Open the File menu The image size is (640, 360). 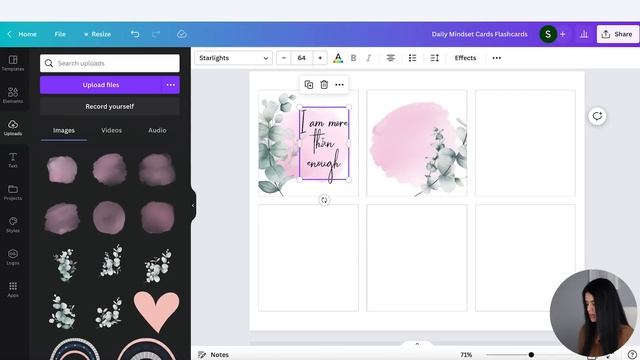tap(60, 34)
